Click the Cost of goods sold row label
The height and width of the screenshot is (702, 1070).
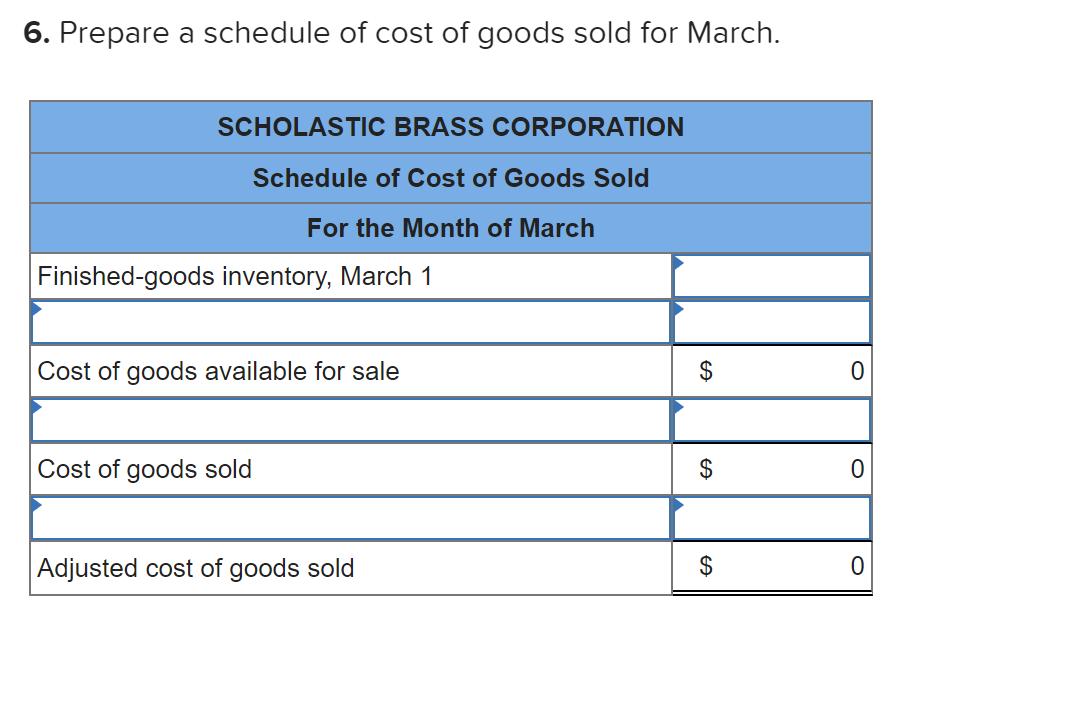pos(145,469)
